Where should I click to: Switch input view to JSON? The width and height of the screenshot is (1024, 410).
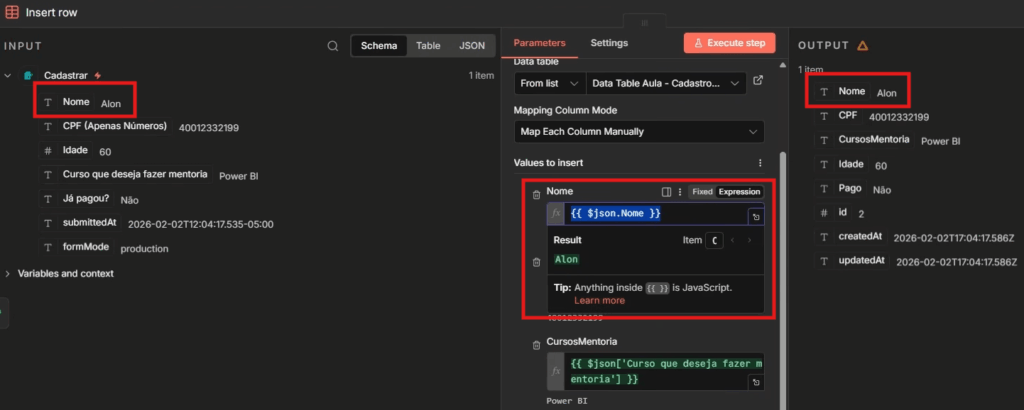click(472, 46)
